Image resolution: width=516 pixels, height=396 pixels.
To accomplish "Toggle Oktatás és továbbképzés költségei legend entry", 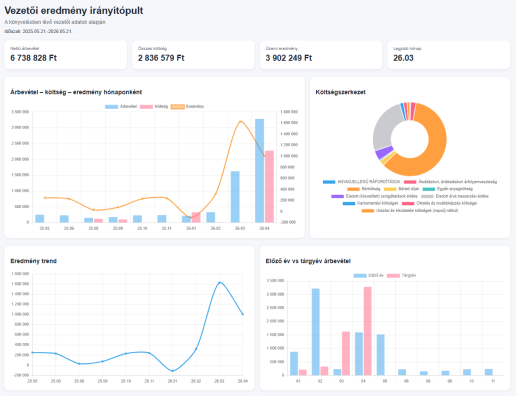I will pyautogui.click(x=439, y=203).
